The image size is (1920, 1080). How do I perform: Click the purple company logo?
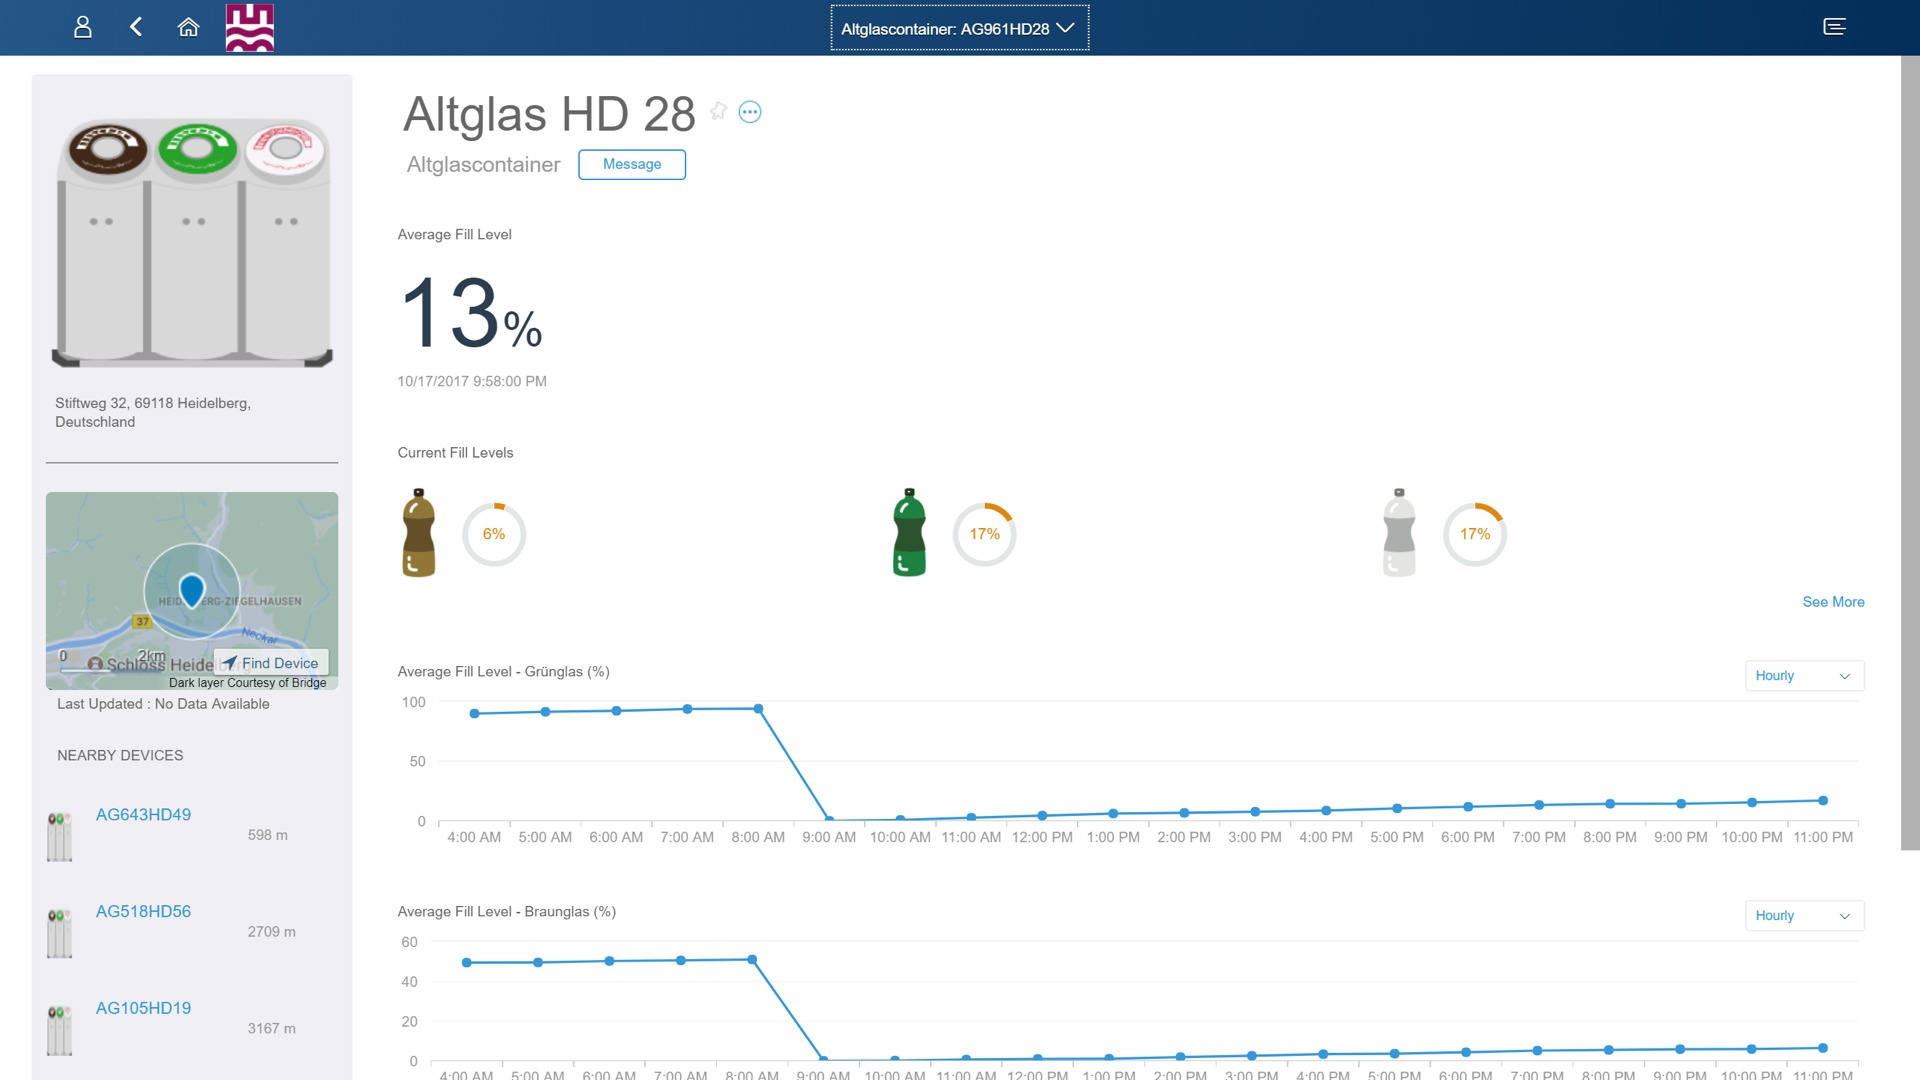click(250, 27)
